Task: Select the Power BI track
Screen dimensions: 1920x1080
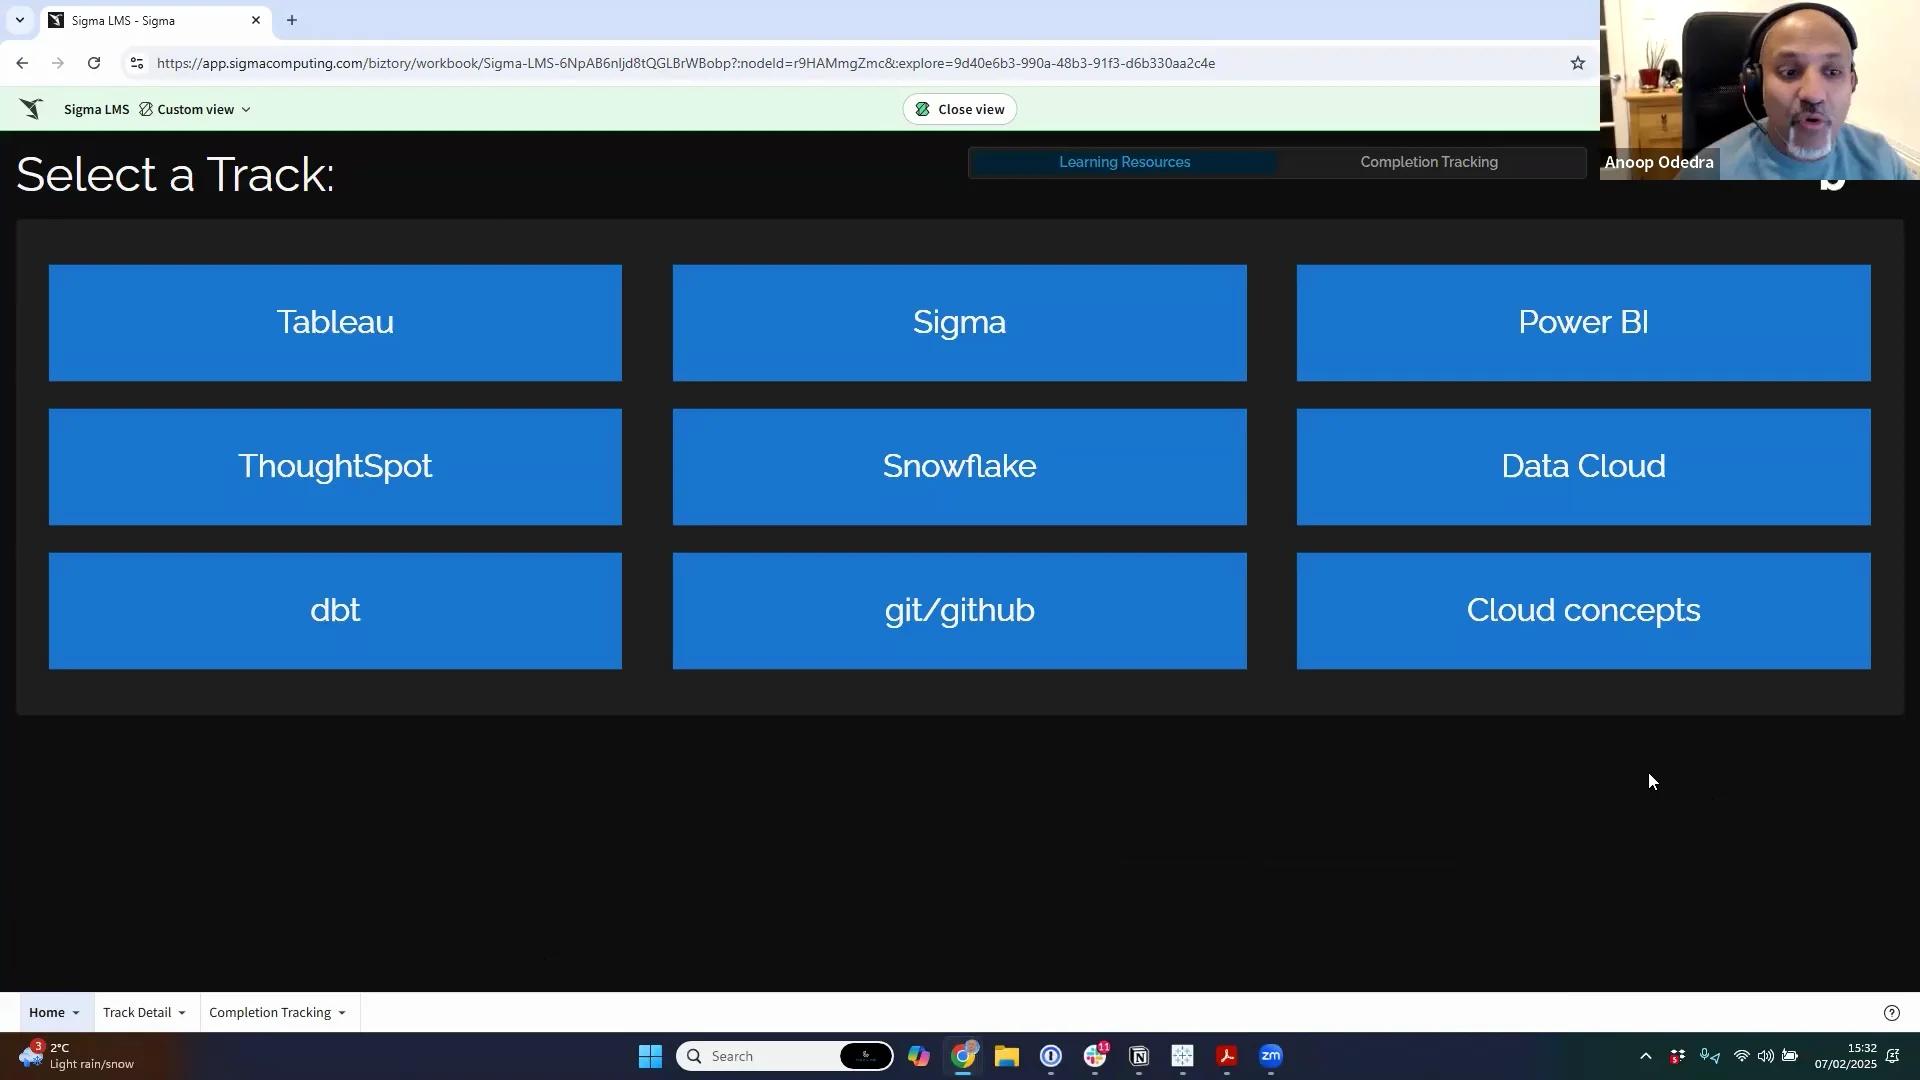Action: (x=1584, y=323)
